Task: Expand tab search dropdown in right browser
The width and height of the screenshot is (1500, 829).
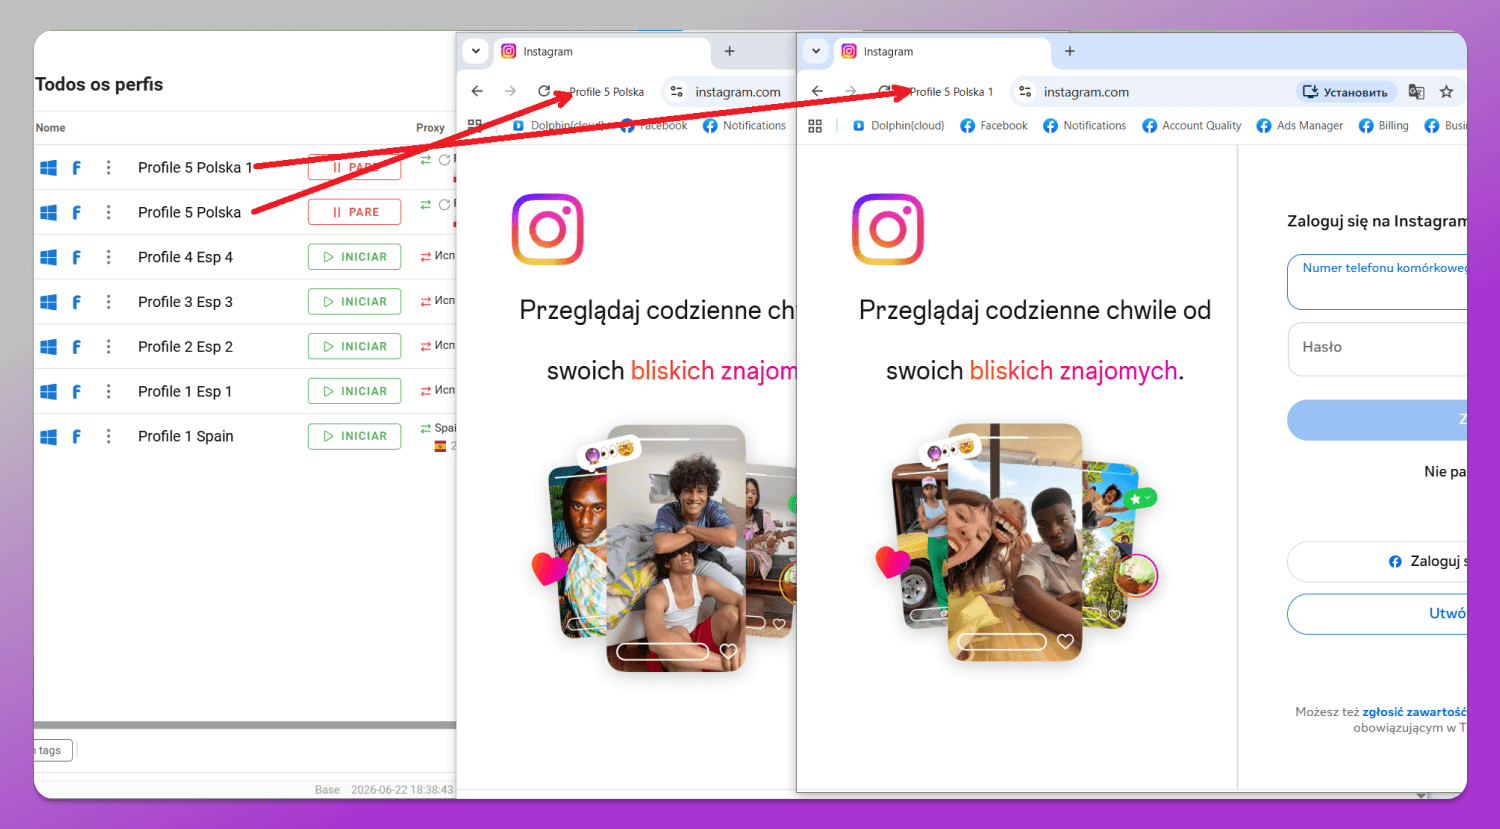Action: (816, 51)
